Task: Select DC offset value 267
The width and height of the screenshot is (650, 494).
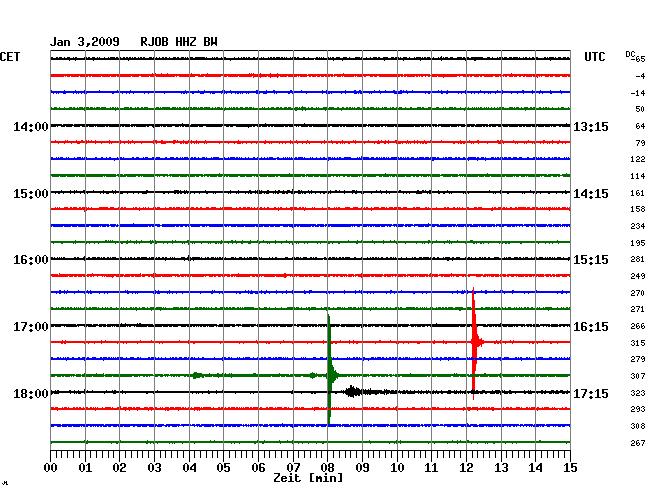Action: (638, 443)
